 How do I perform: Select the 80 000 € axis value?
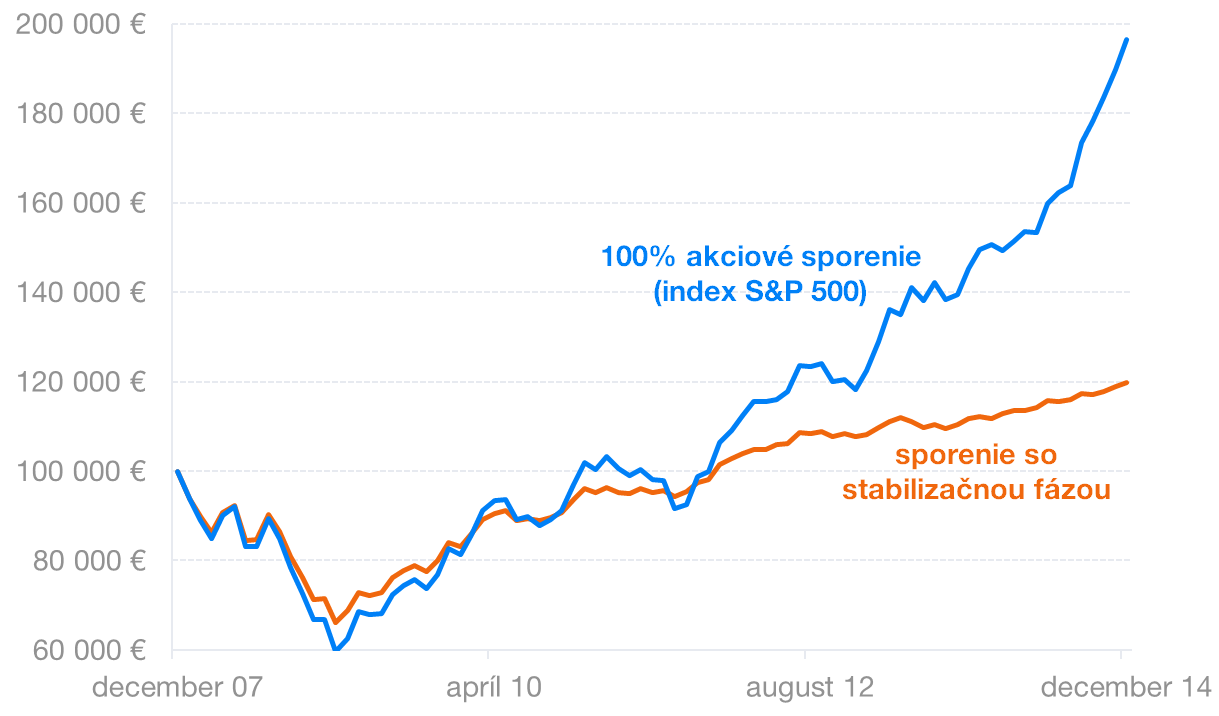coord(88,561)
